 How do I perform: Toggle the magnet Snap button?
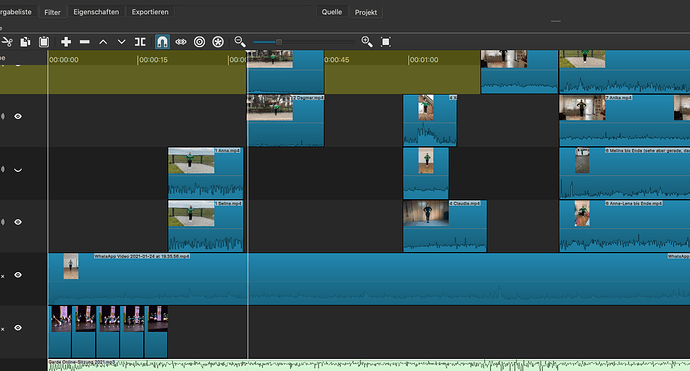pos(162,42)
